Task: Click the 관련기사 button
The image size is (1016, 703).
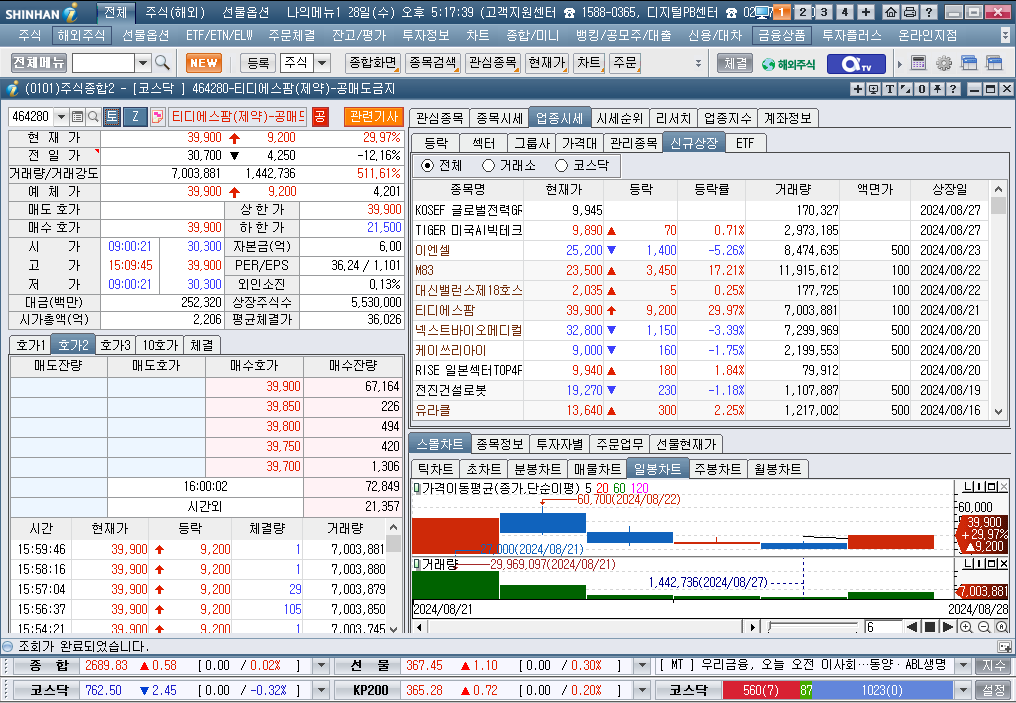Action: click(373, 117)
